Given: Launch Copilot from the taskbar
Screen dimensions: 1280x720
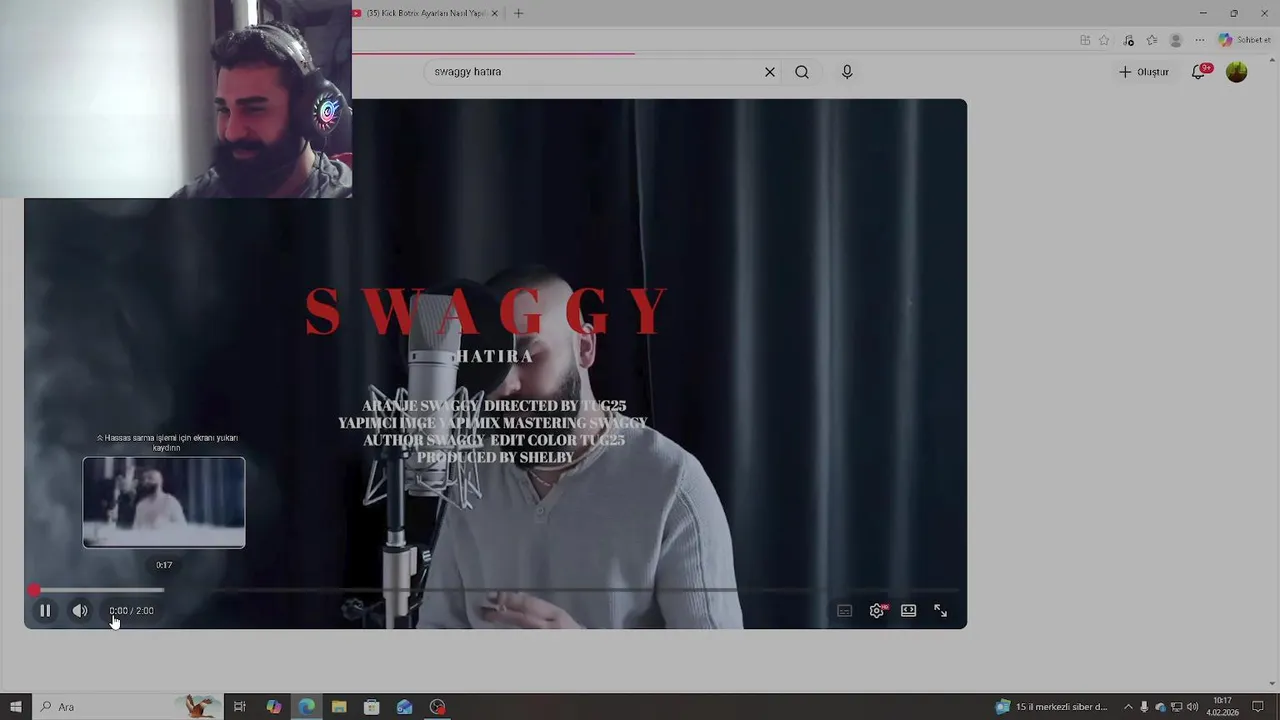Looking at the screenshot, I should [x=273, y=707].
